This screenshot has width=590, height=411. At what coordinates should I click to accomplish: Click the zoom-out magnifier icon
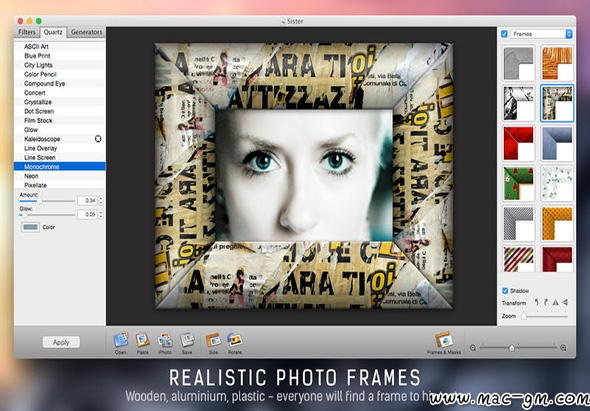tap(473, 348)
